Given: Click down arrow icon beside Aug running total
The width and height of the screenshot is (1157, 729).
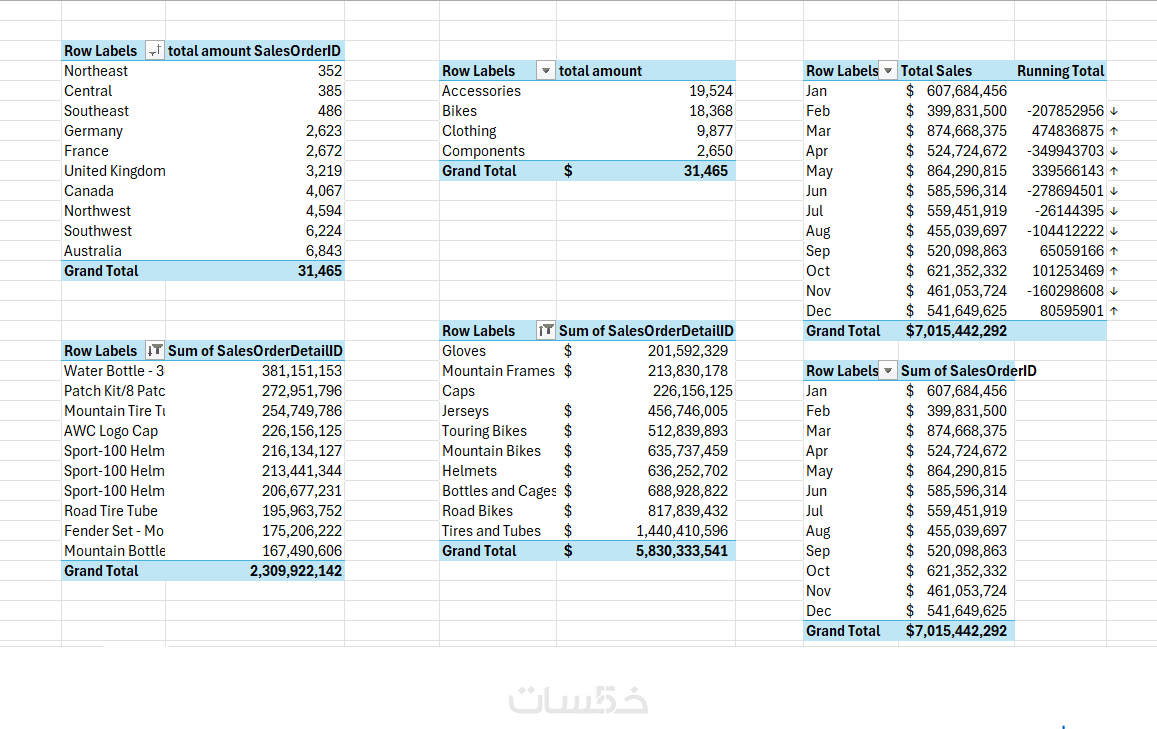Looking at the screenshot, I should point(1114,231).
